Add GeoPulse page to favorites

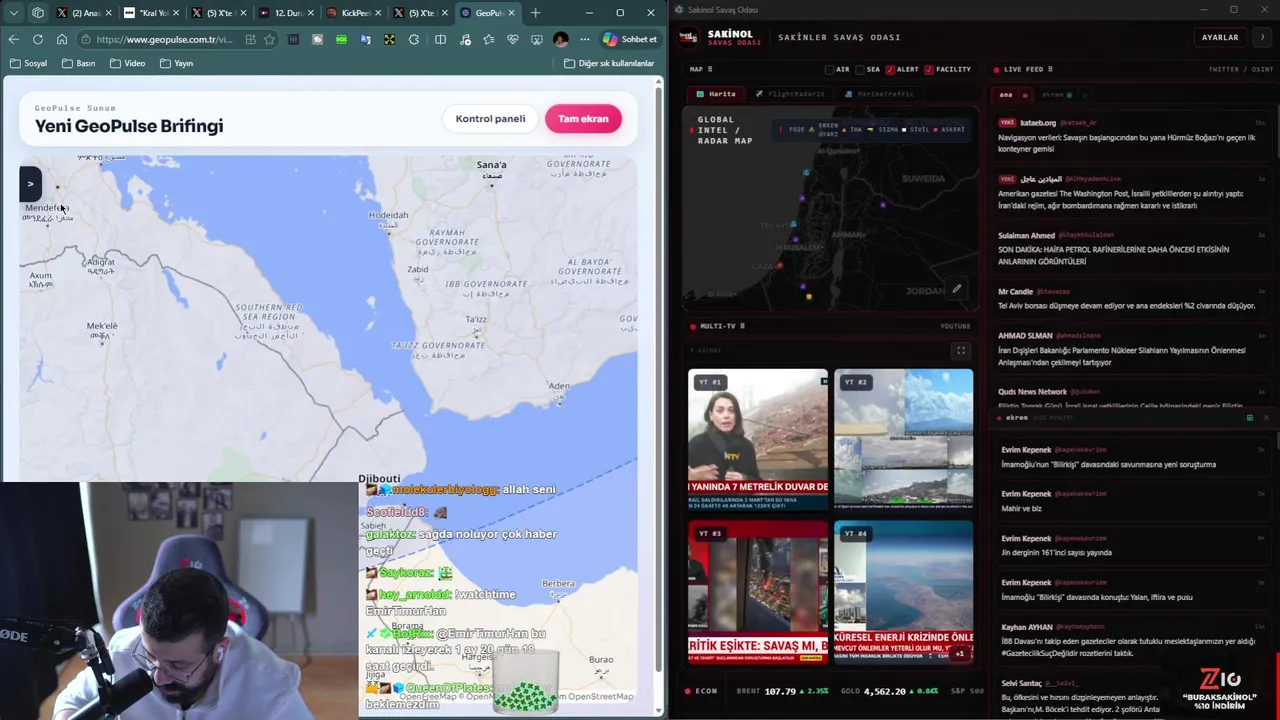(269, 39)
